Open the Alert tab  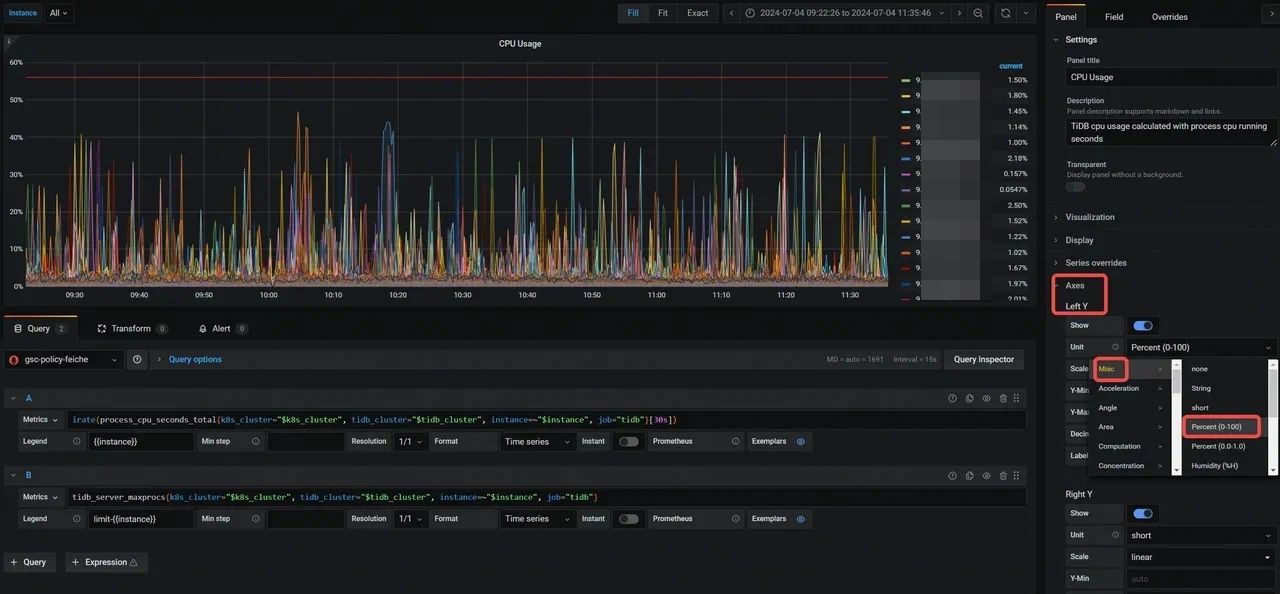click(222, 328)
